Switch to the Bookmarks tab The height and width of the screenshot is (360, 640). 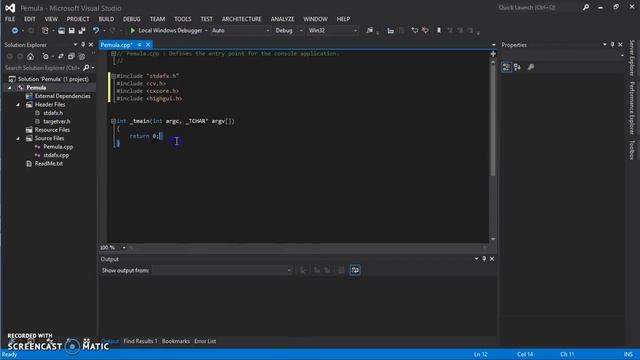click(176, 341)
